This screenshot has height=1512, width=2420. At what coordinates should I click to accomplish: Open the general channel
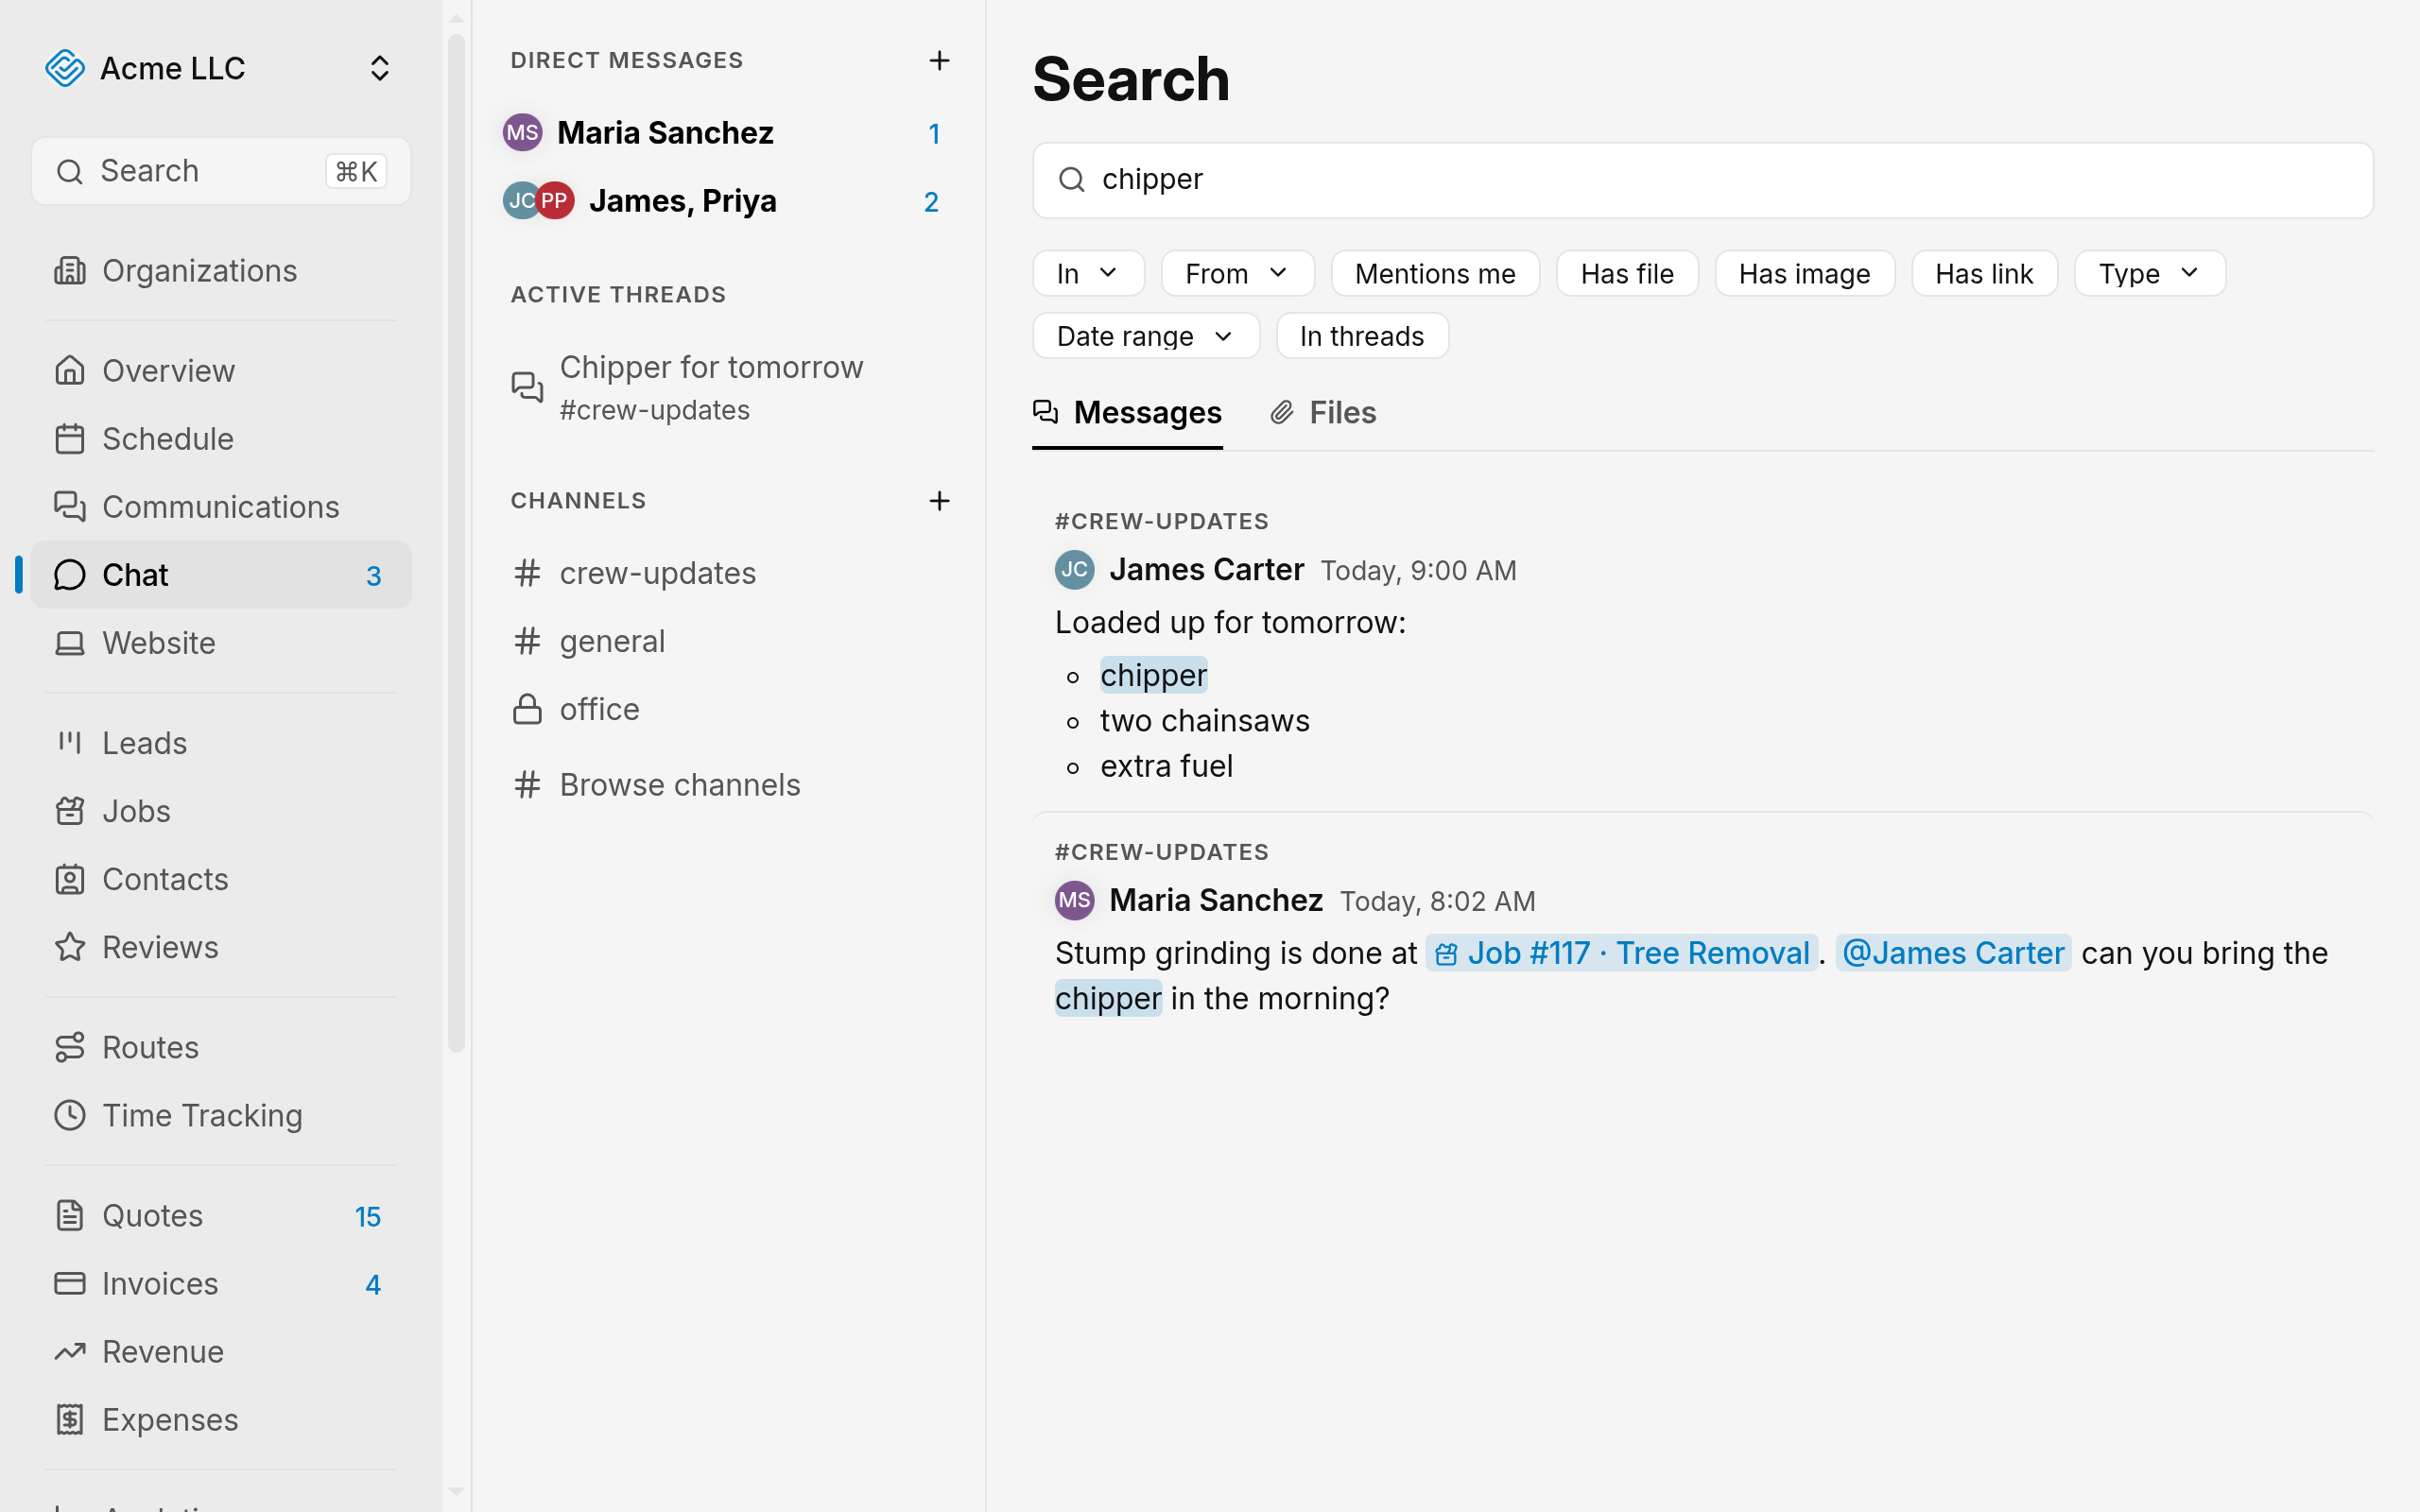pos(729,641)
